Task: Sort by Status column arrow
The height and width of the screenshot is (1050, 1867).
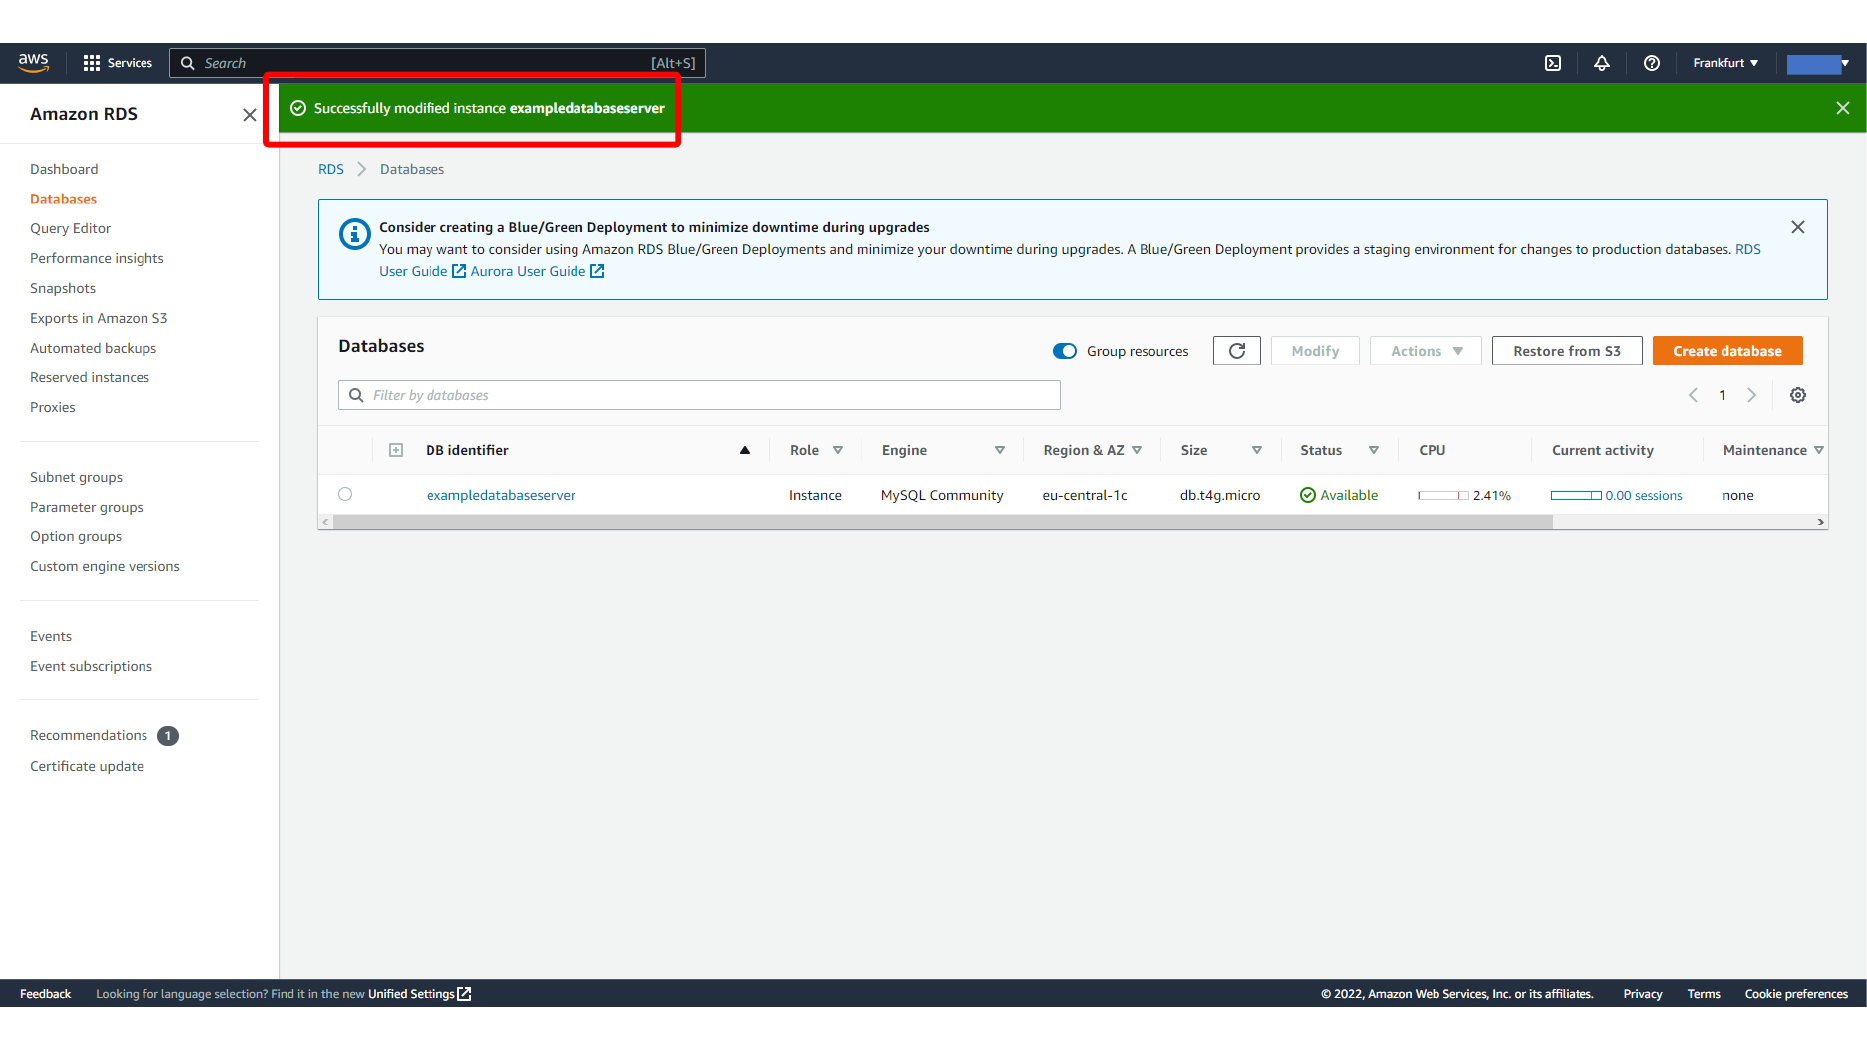Action: [x=1374, y=450]
